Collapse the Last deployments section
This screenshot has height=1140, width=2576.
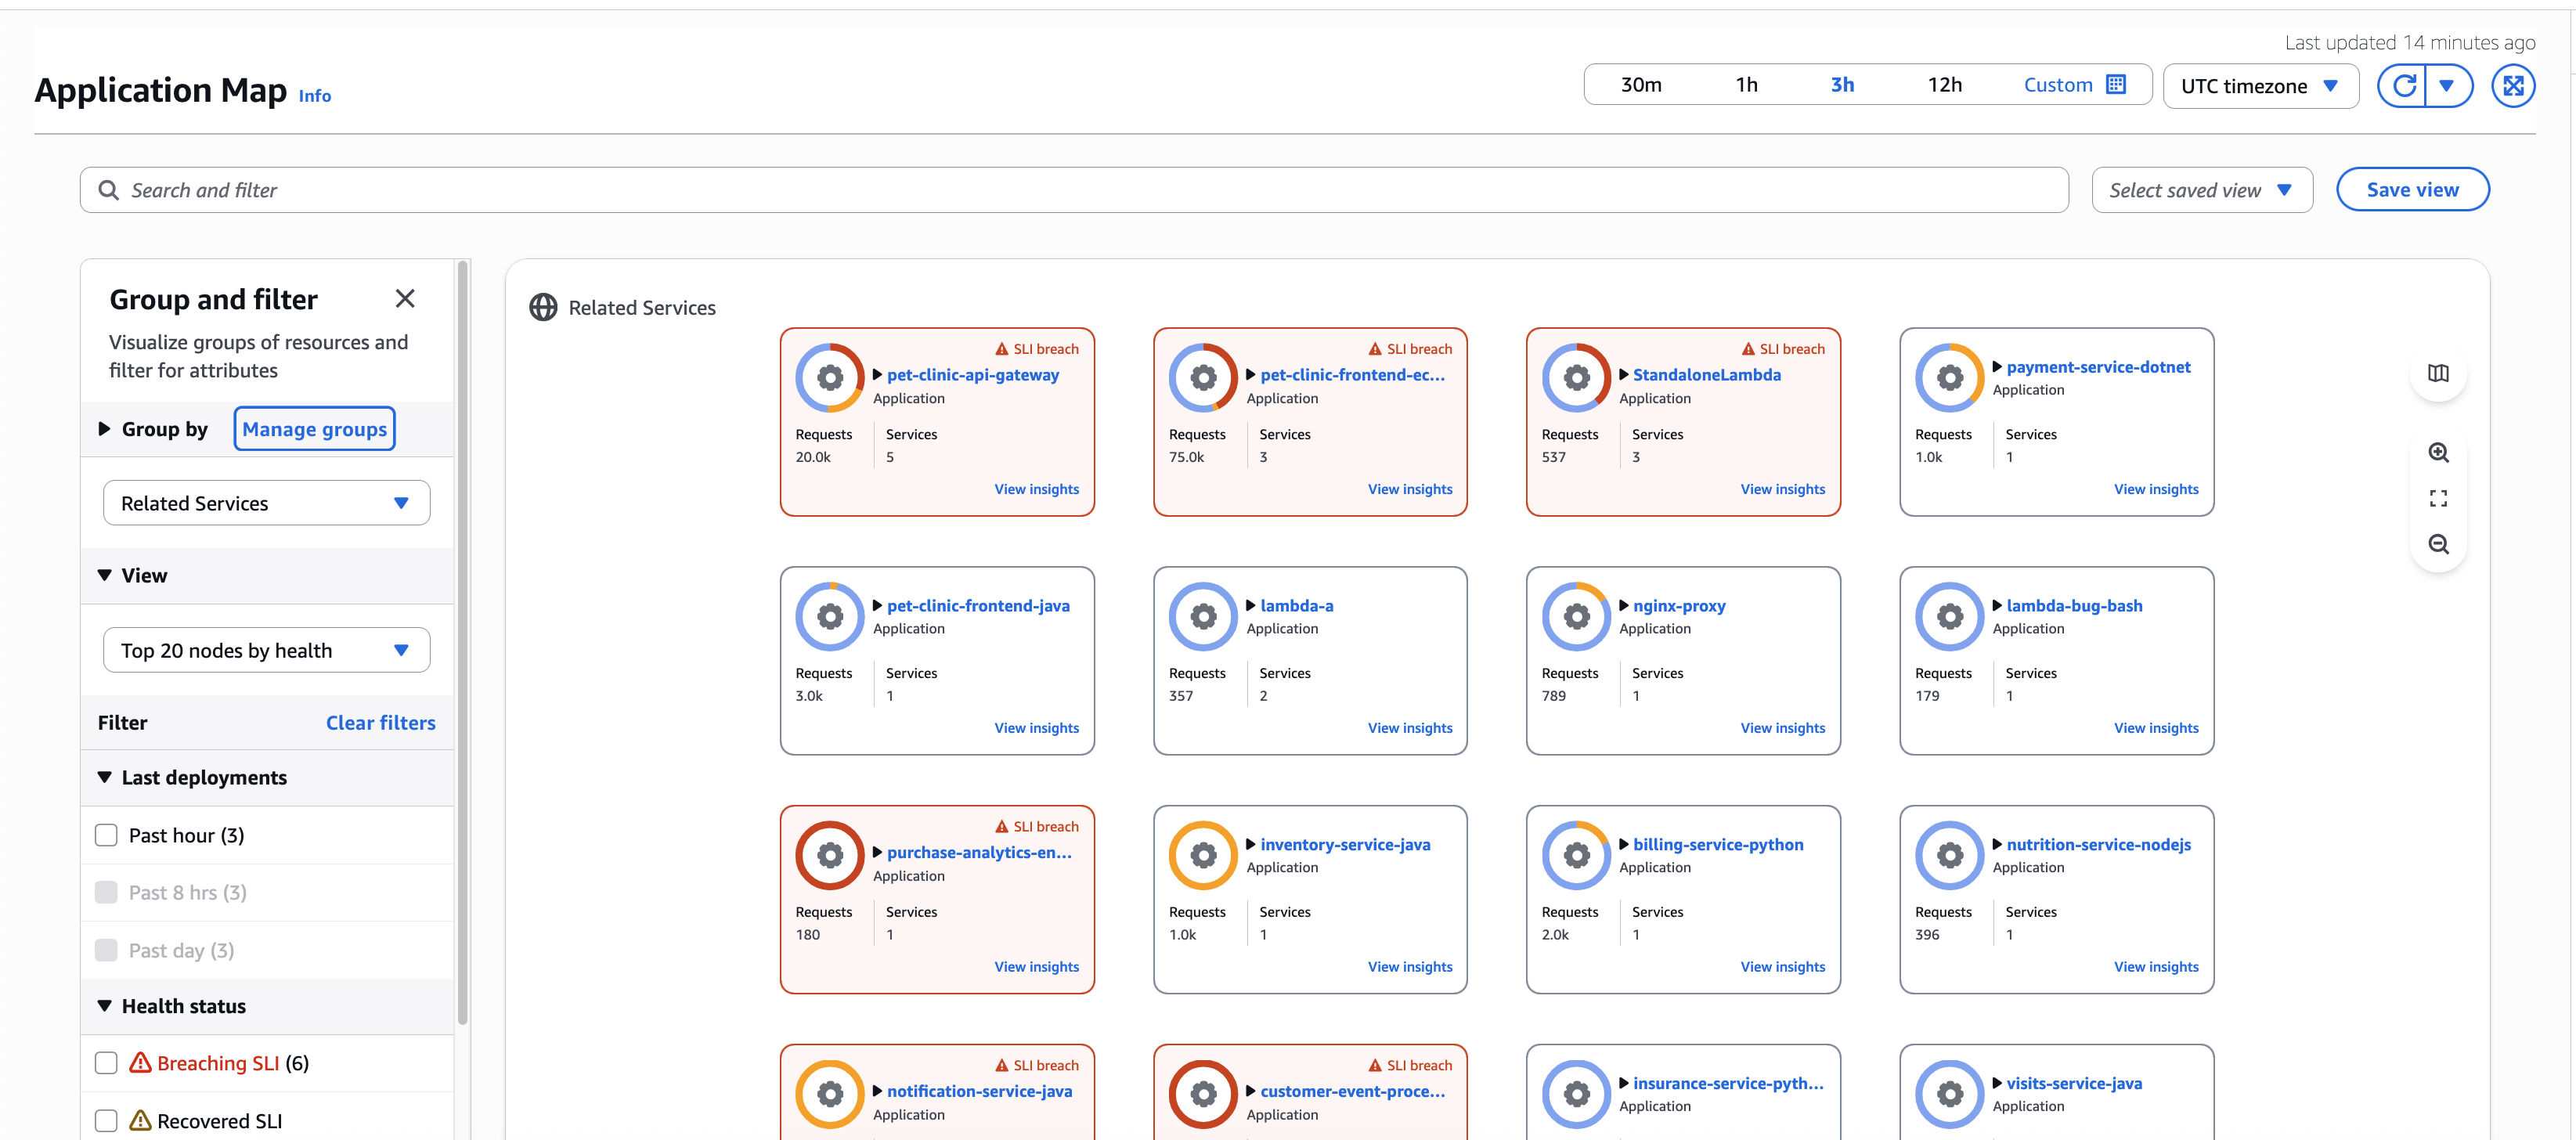(x=104, y=777)
